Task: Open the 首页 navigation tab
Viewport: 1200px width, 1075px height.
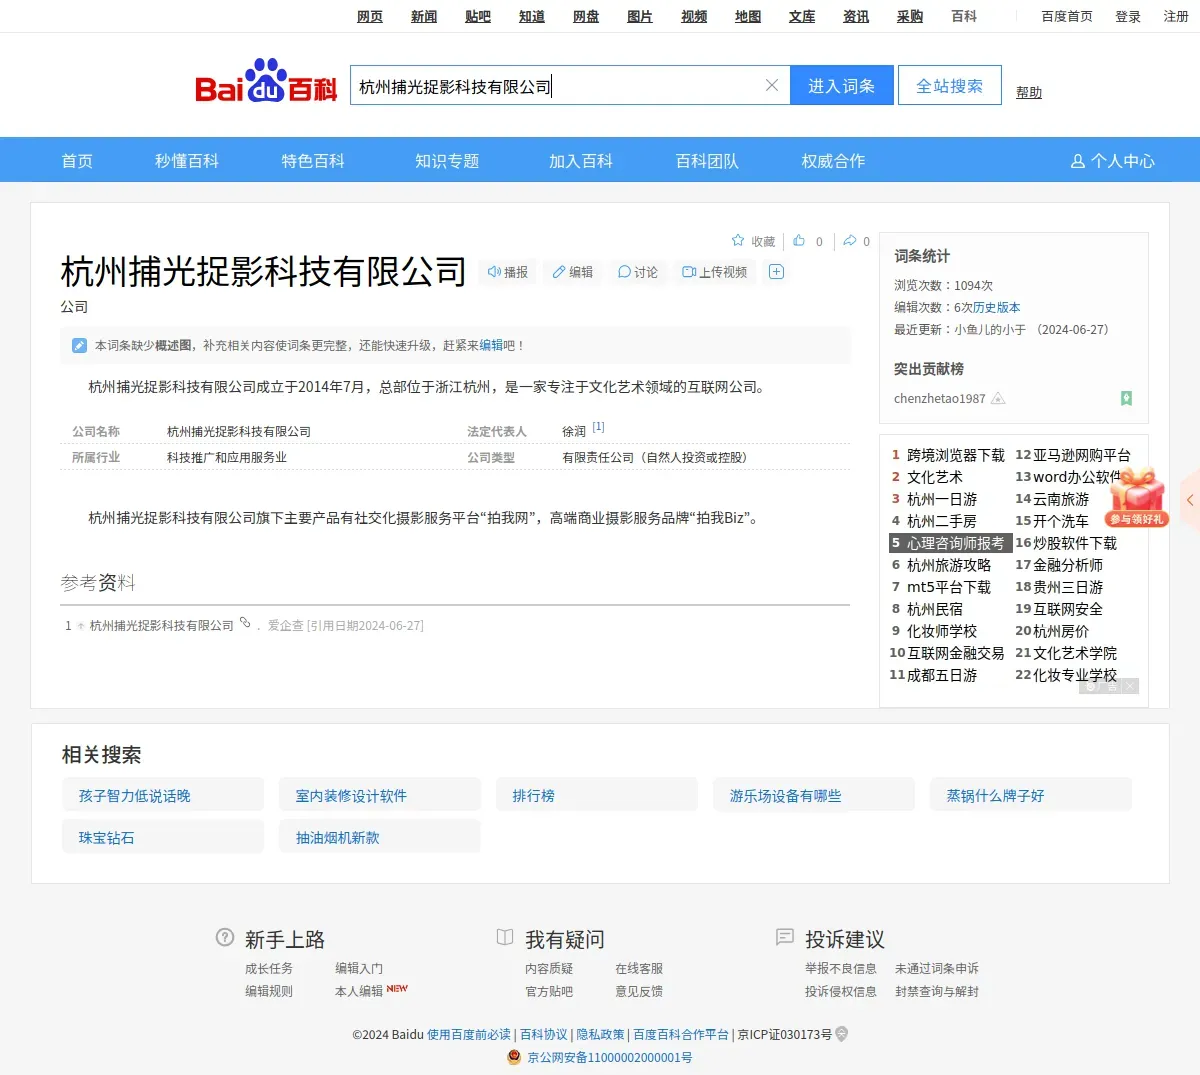Action: [x=77, y=161]
